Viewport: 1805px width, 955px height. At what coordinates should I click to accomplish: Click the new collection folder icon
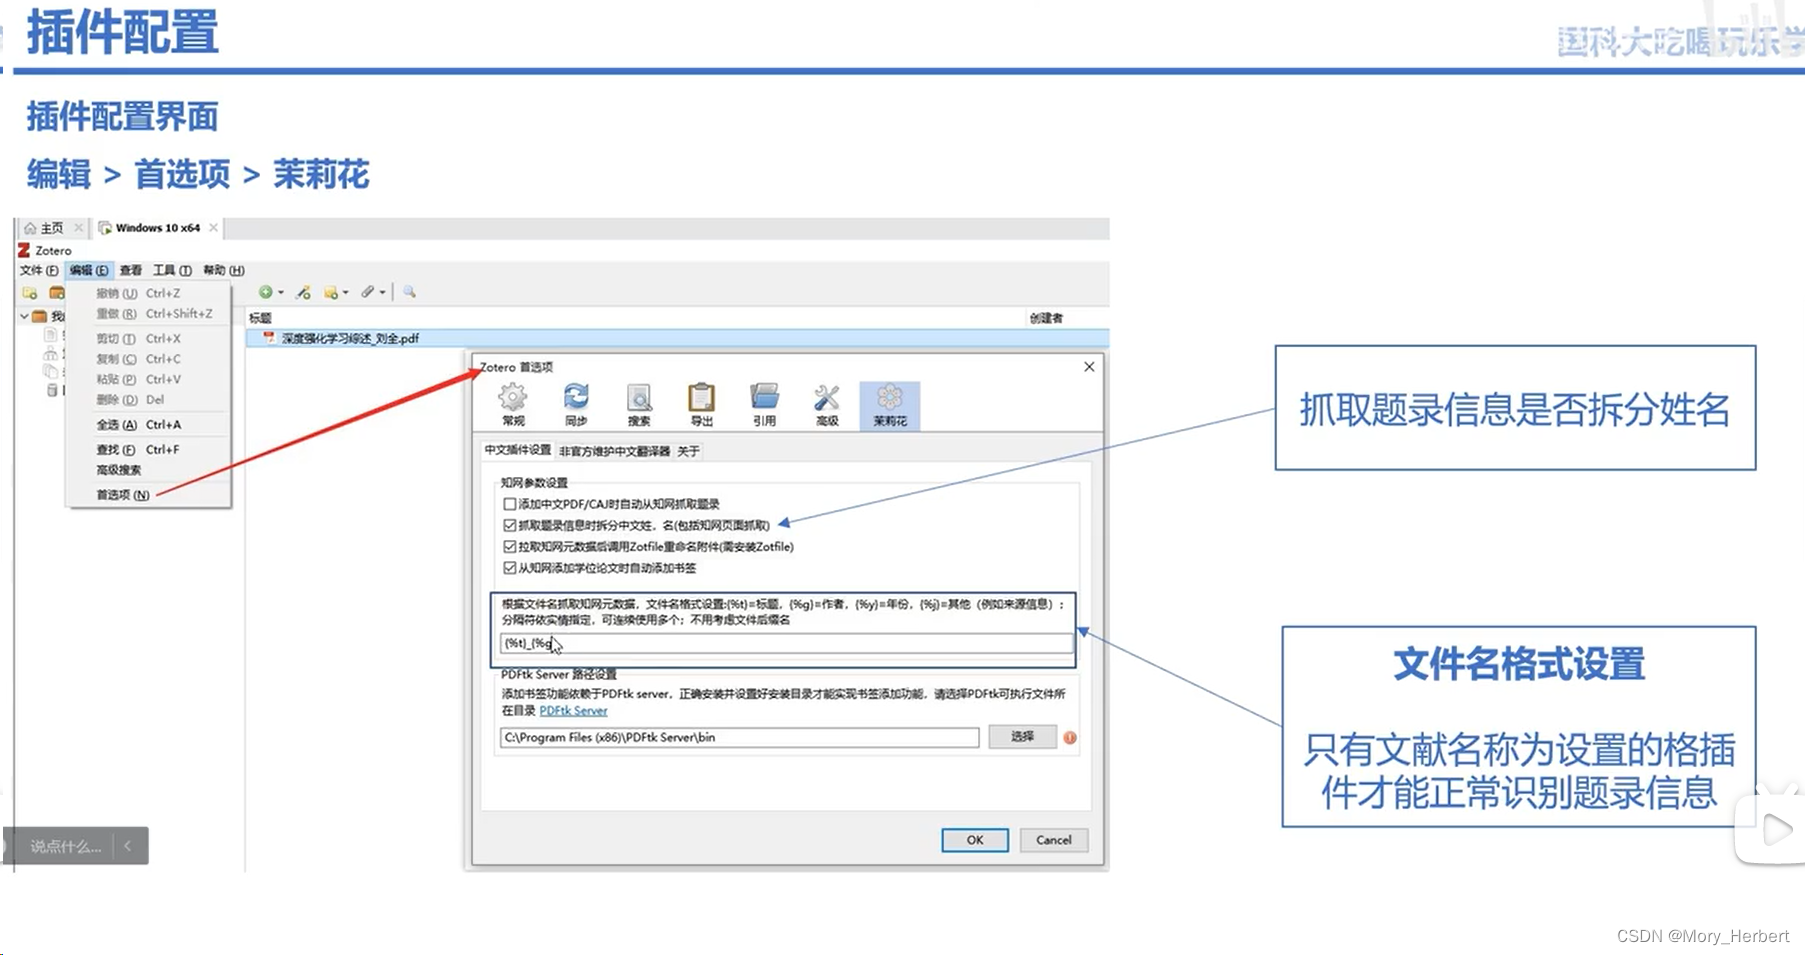[30, 292]
